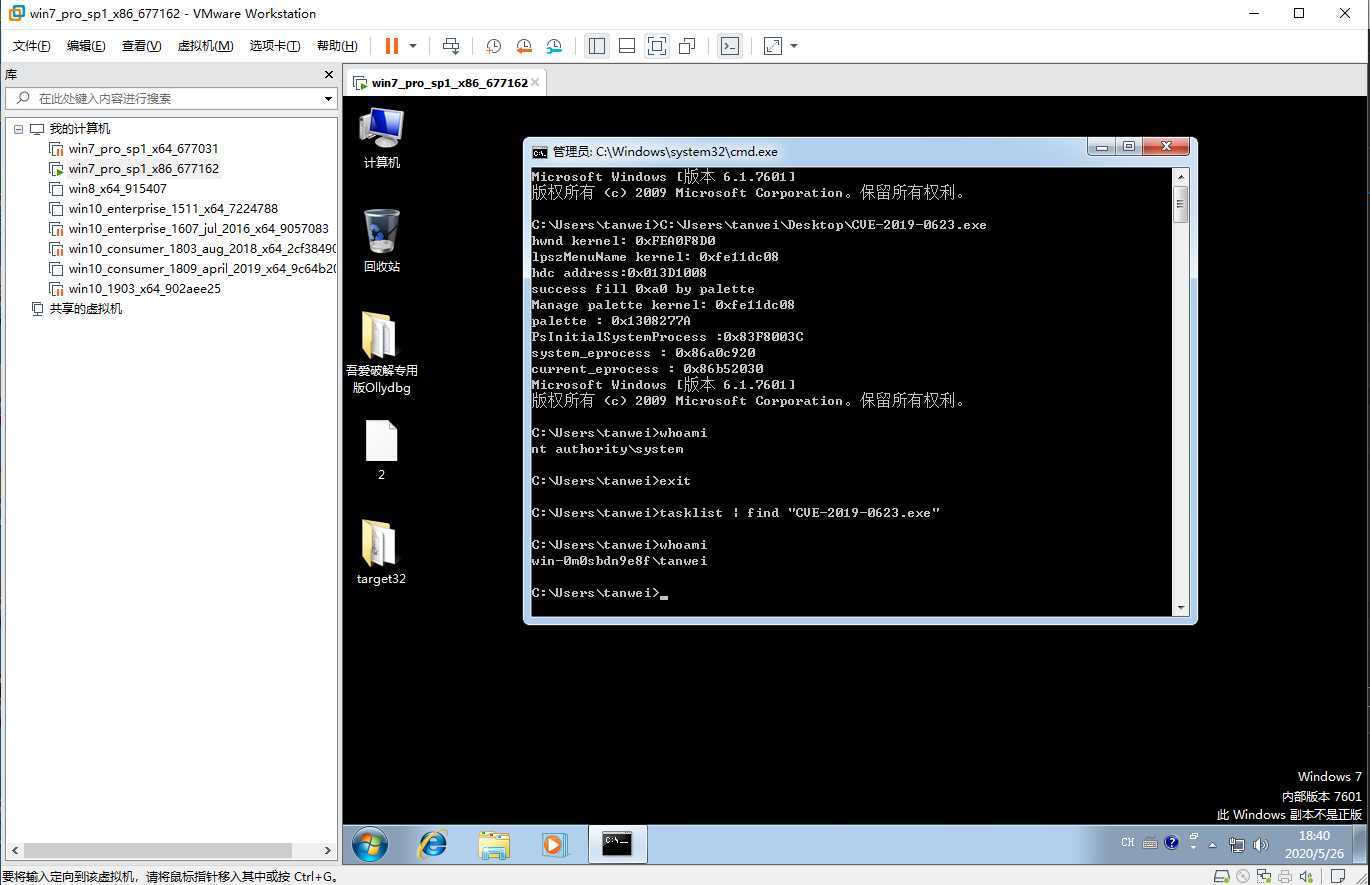1370x885 pixels.
Task: Click the blue help icon in tray
Action: pos(1171,843)
